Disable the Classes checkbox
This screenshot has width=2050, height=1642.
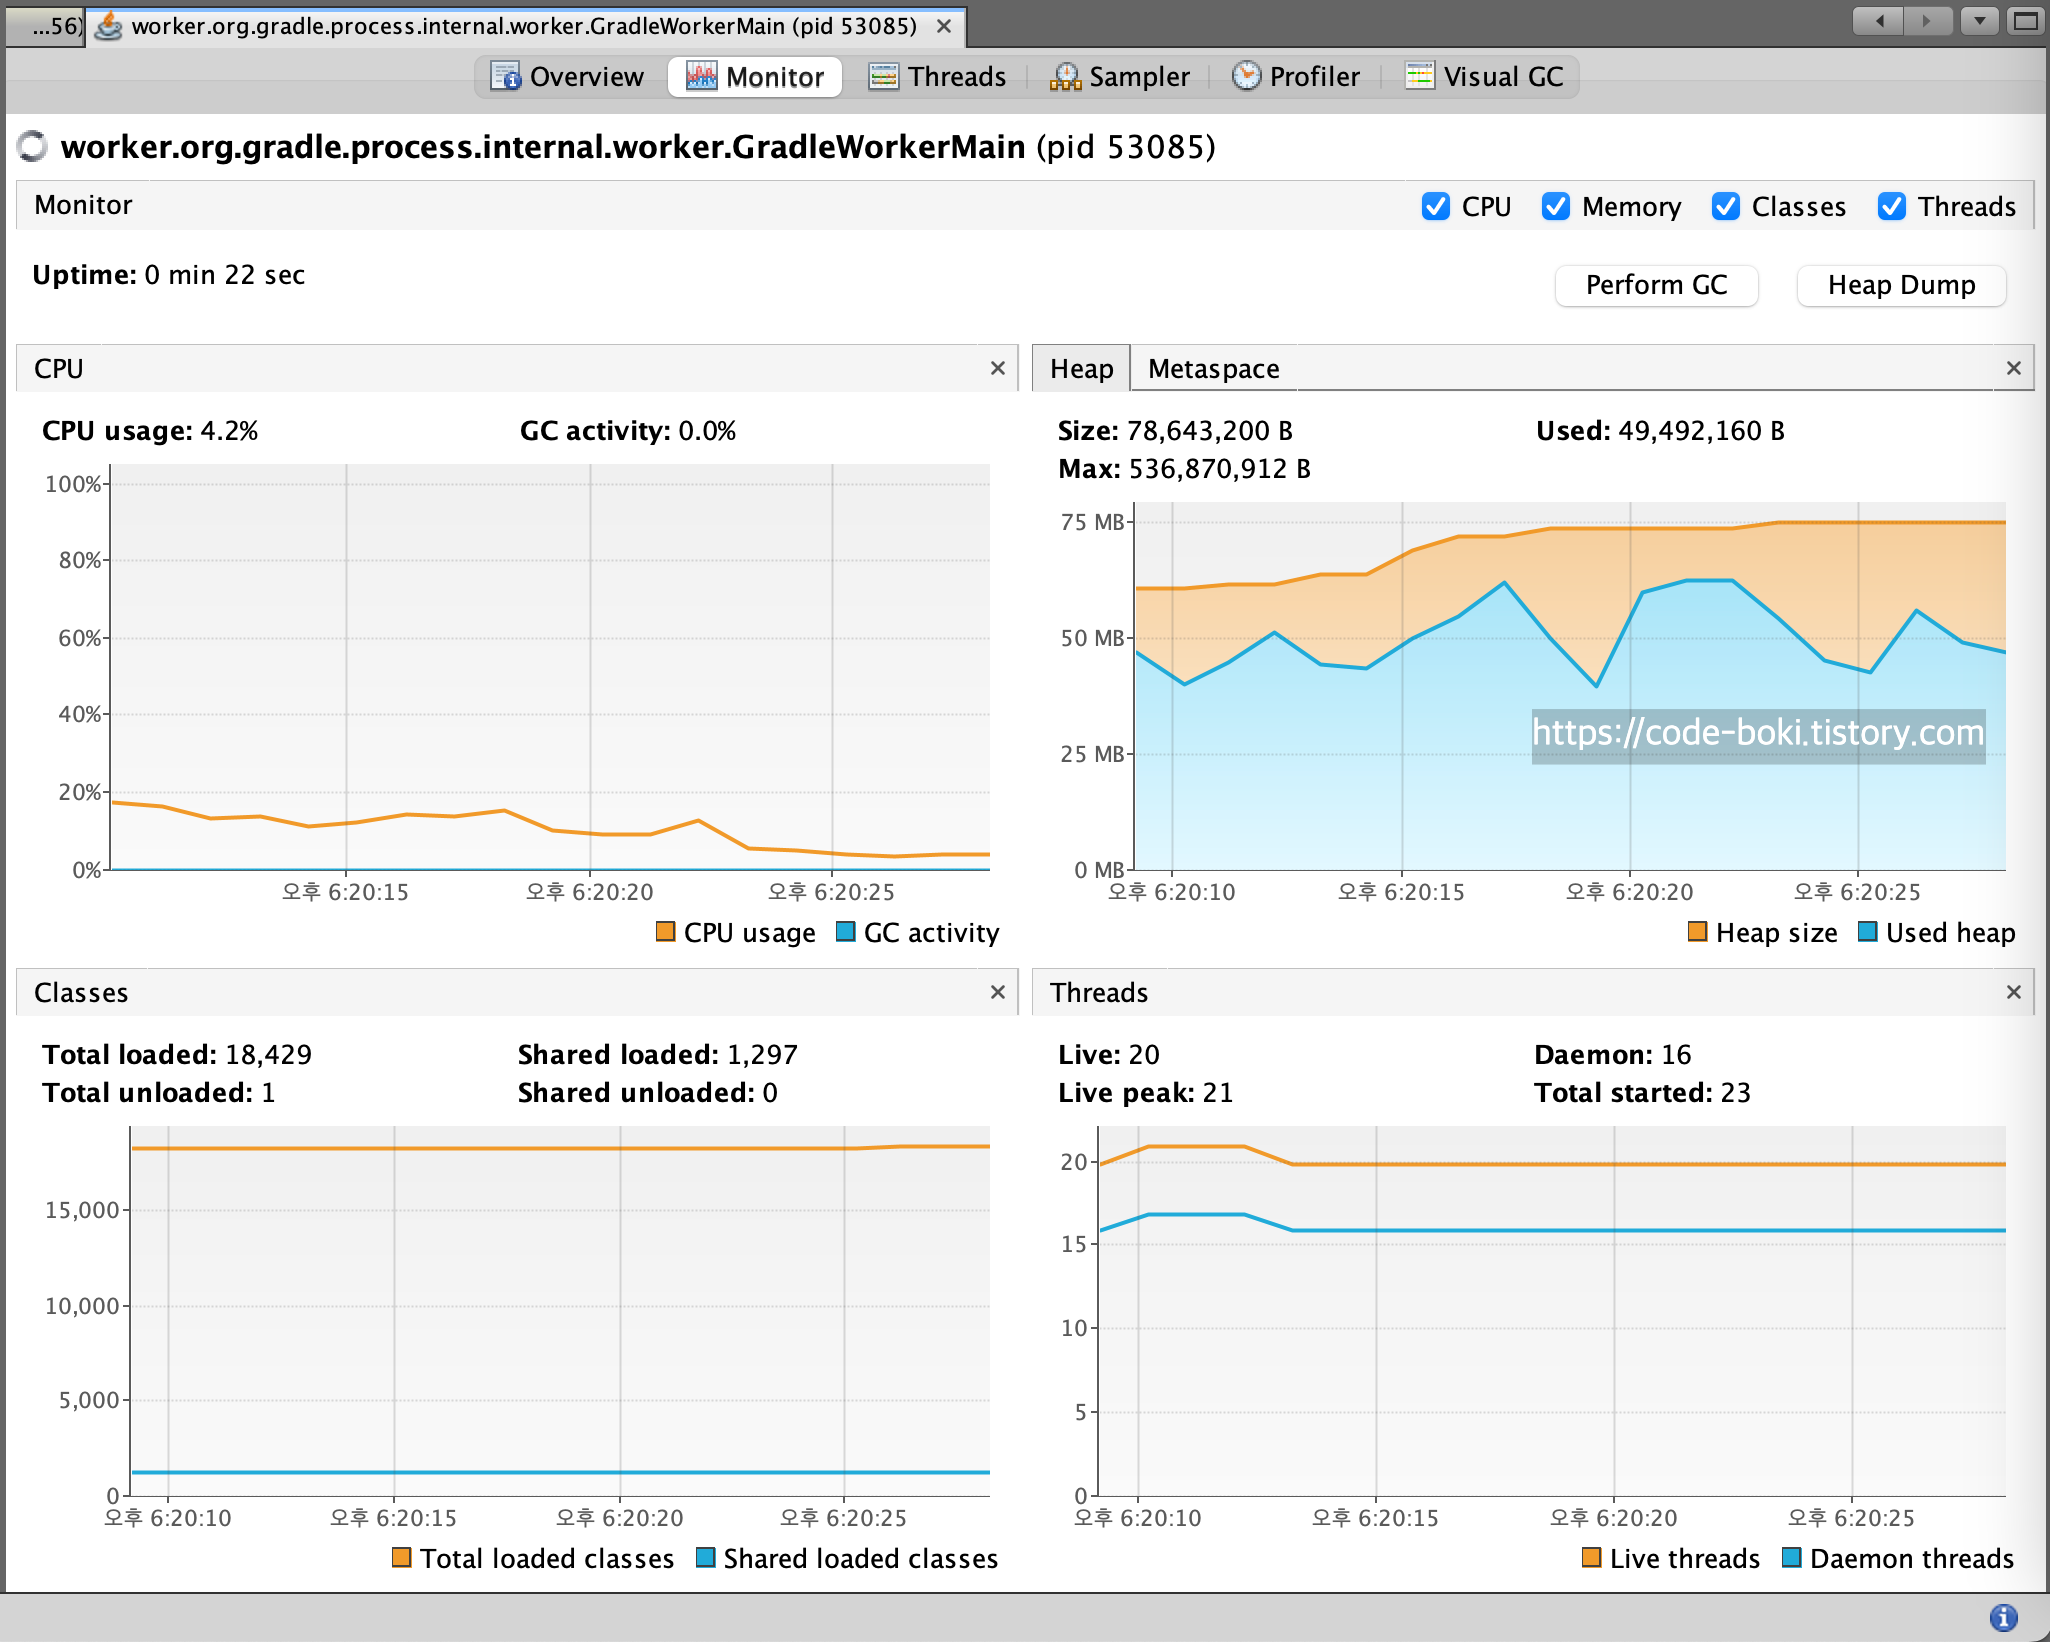click(x=1726, y=206)
